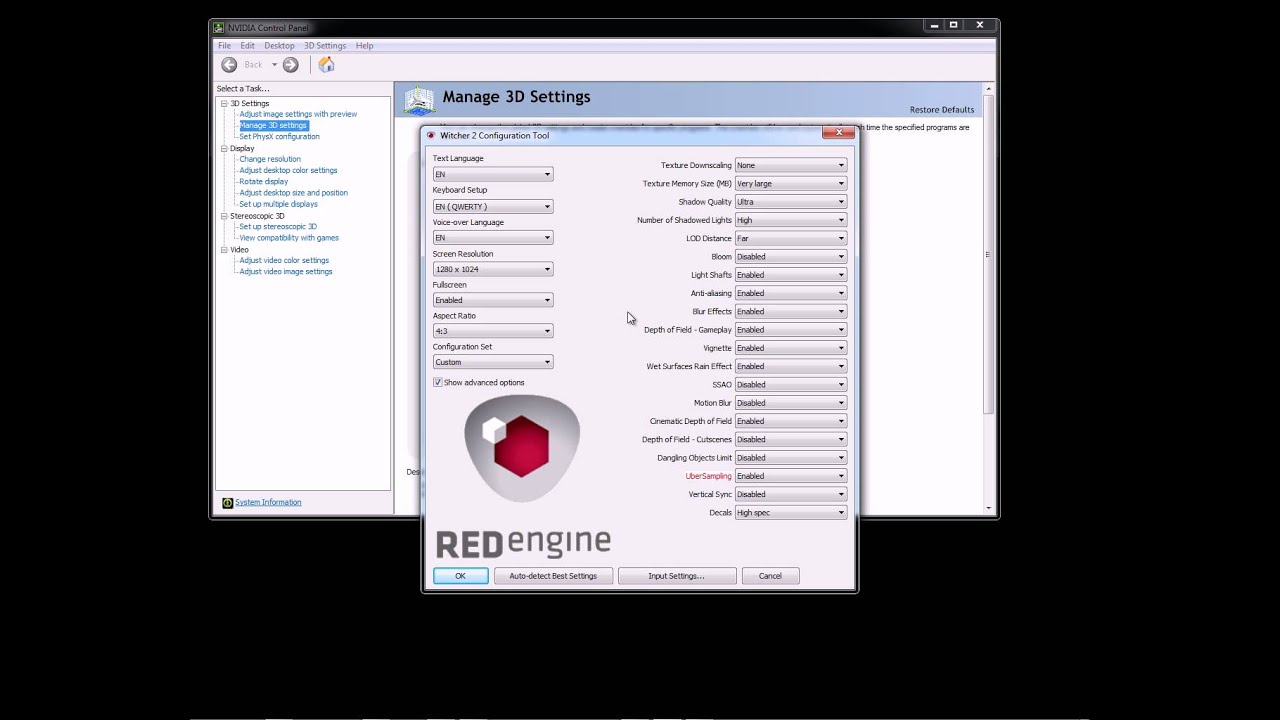Open the Desktop menu

pos(279,46)
